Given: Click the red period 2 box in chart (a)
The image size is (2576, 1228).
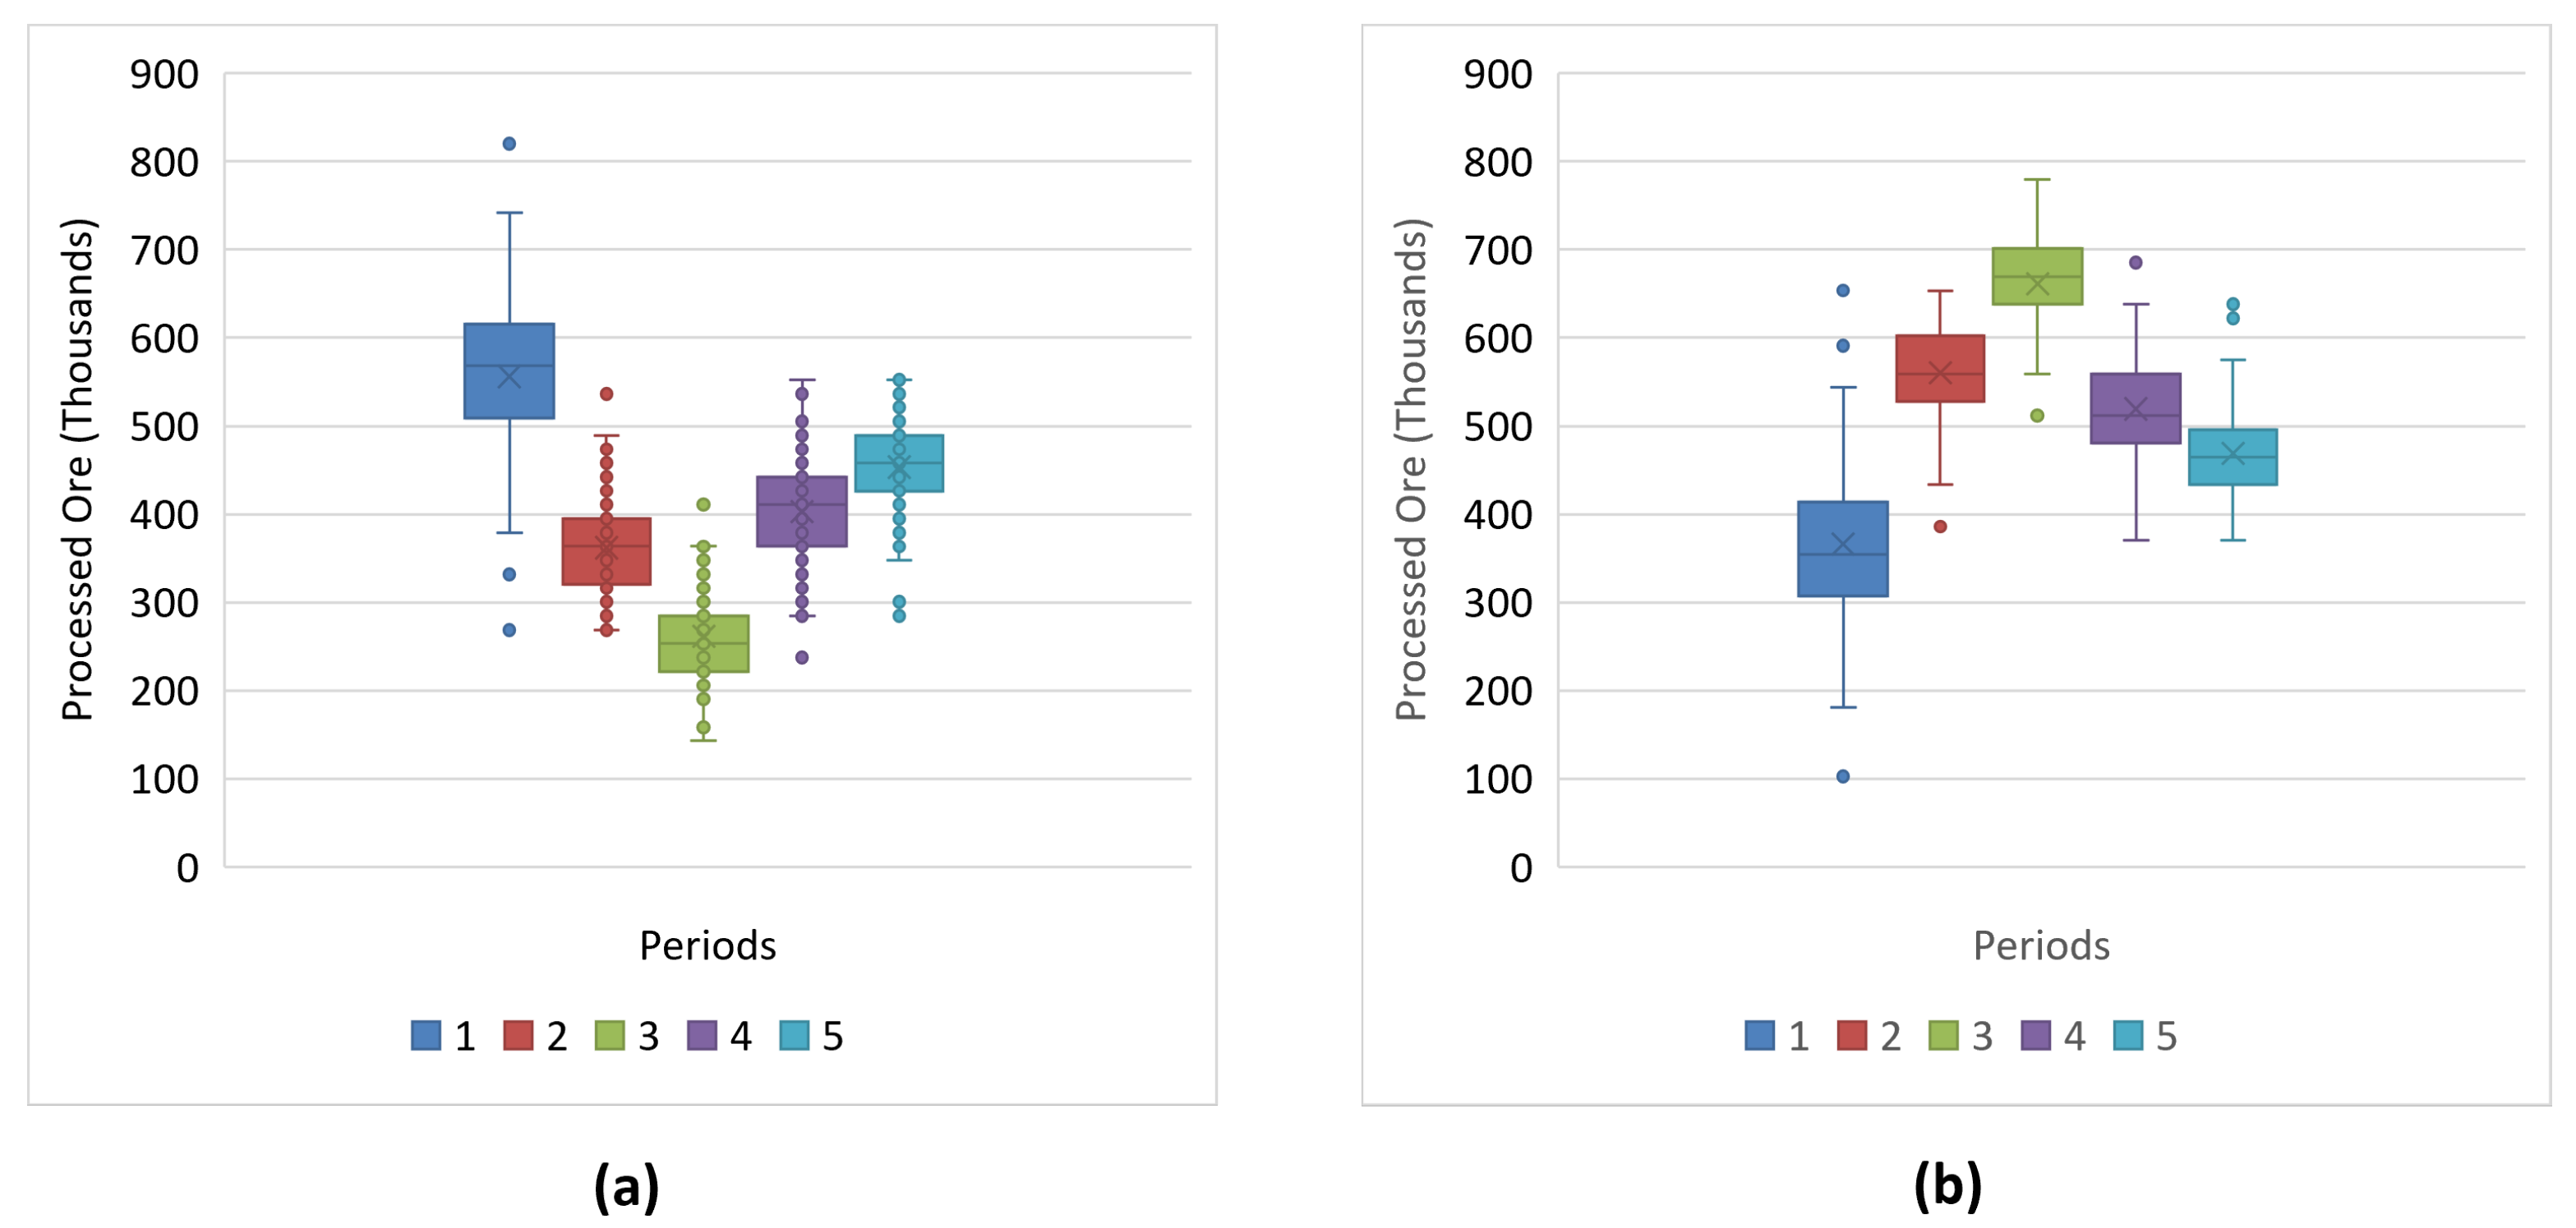Looking at the screenshot, I should pos(606,551).
